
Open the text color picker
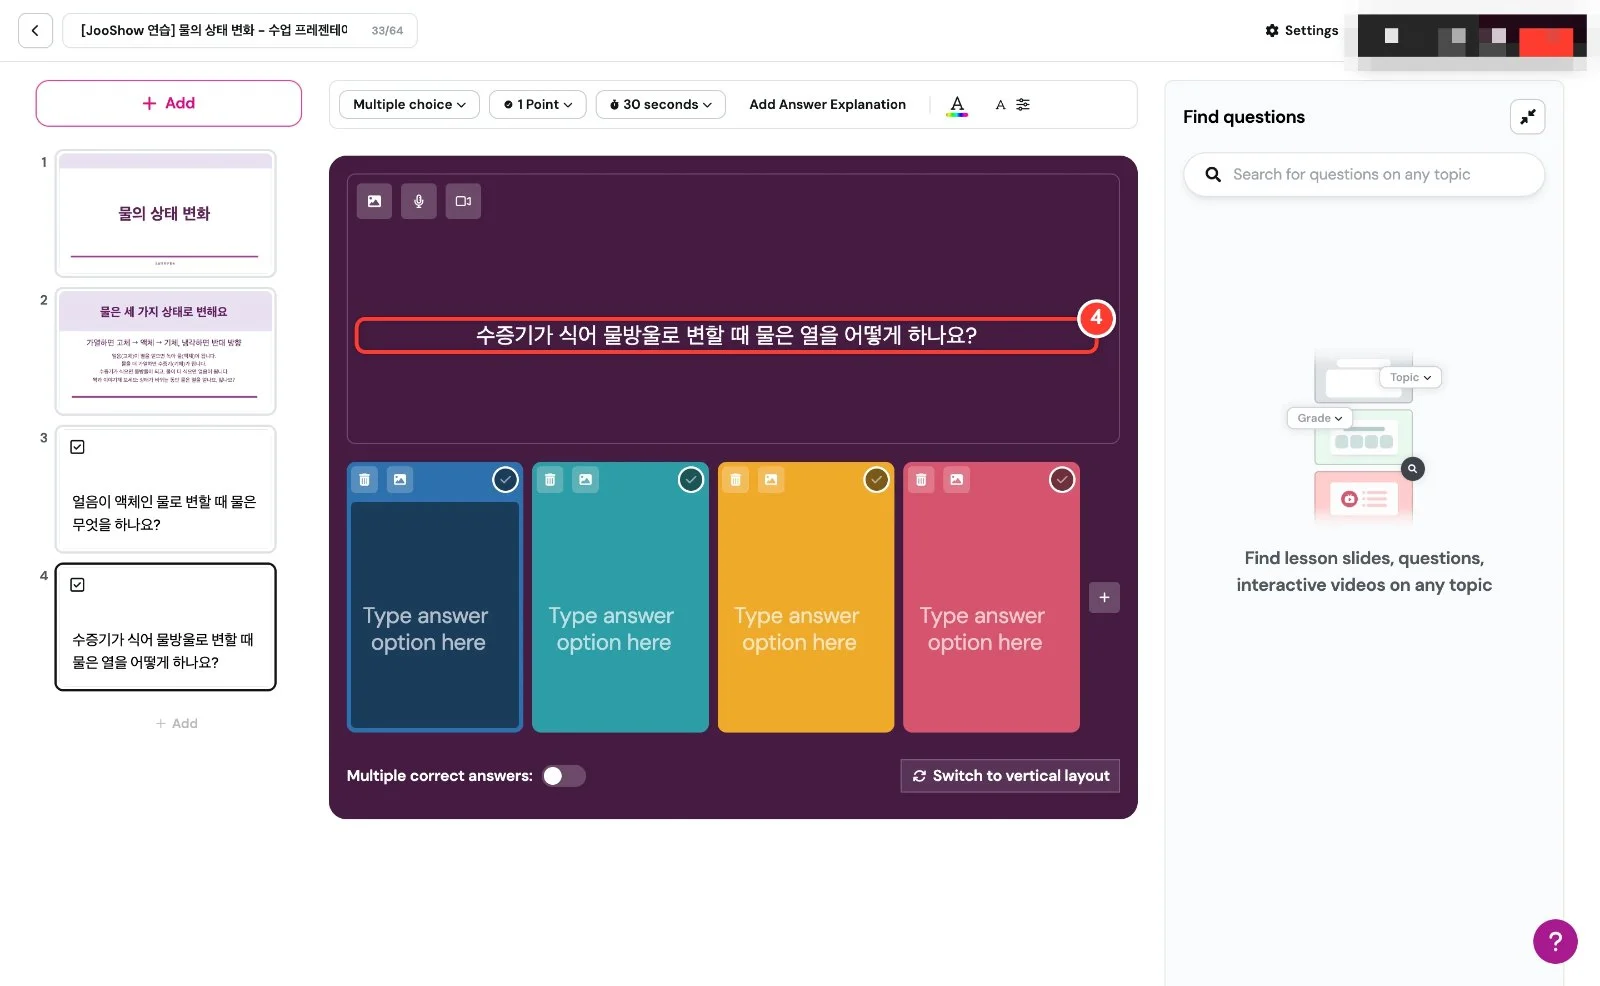pos(957,104)
